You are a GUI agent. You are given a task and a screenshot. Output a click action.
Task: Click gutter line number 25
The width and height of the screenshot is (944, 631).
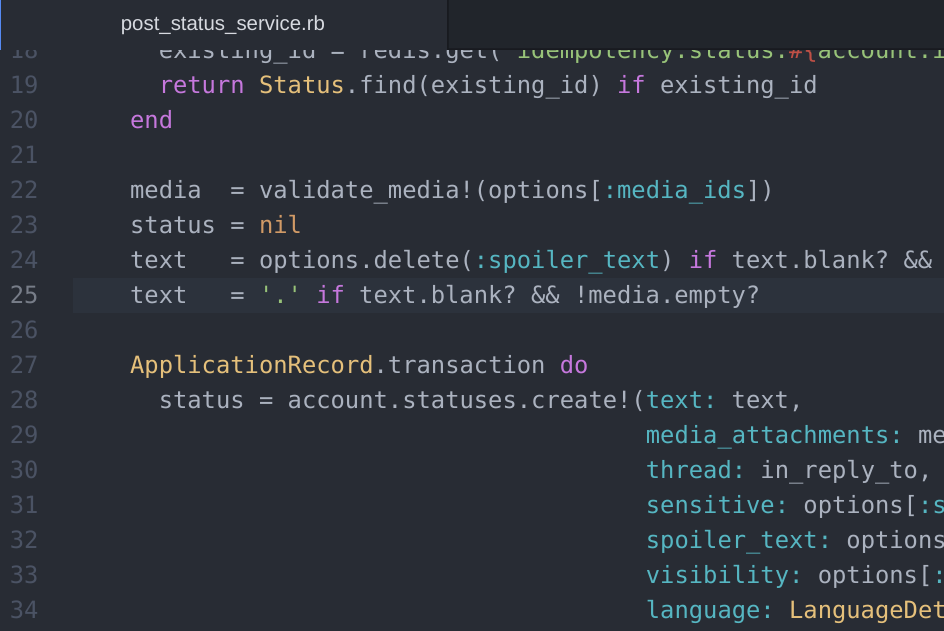pyautogui.click(x=24, y=295)
